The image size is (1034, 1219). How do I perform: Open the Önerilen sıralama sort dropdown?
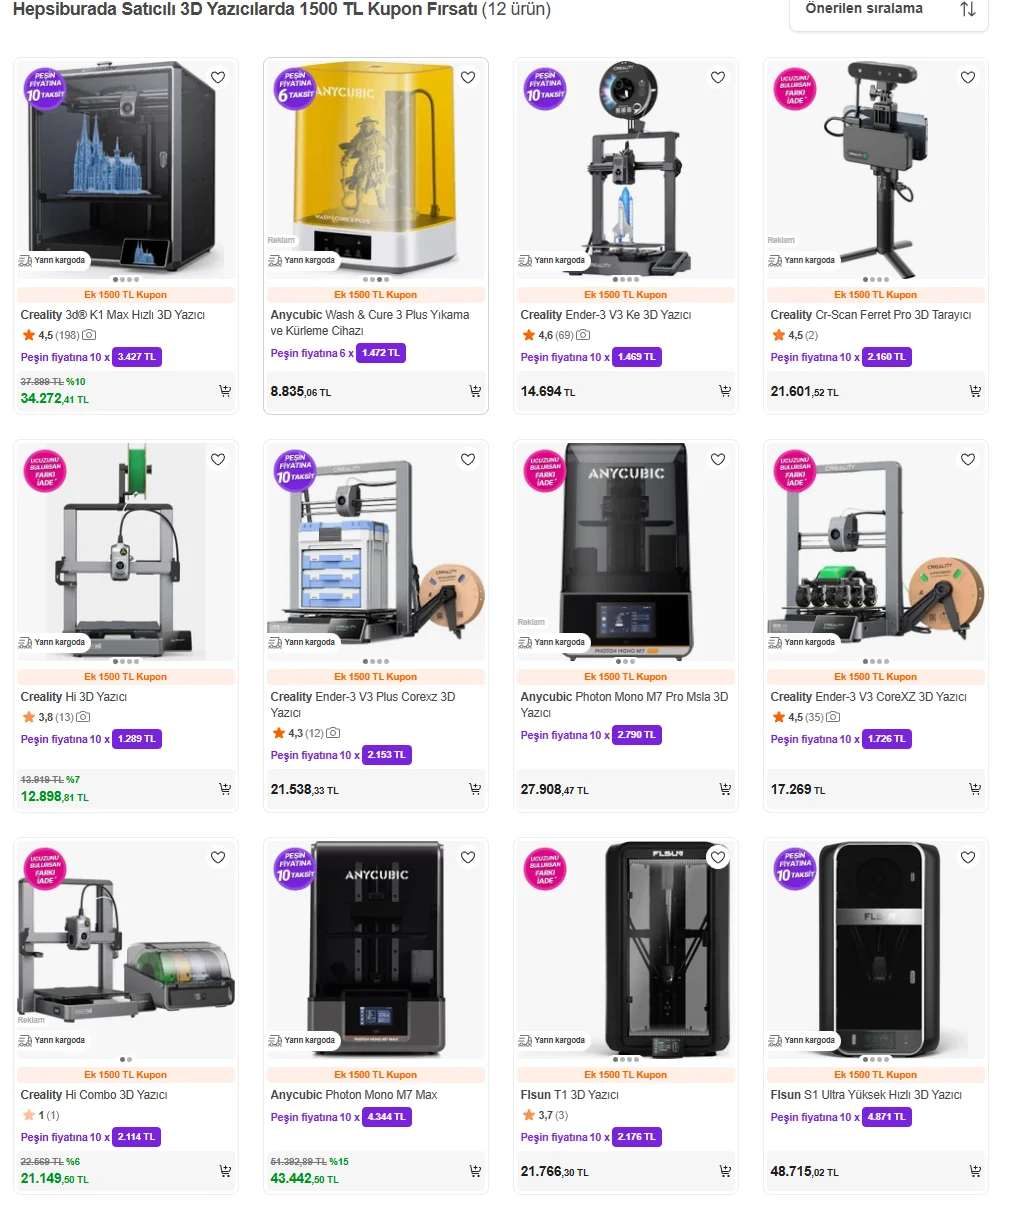tap(888, 10)
